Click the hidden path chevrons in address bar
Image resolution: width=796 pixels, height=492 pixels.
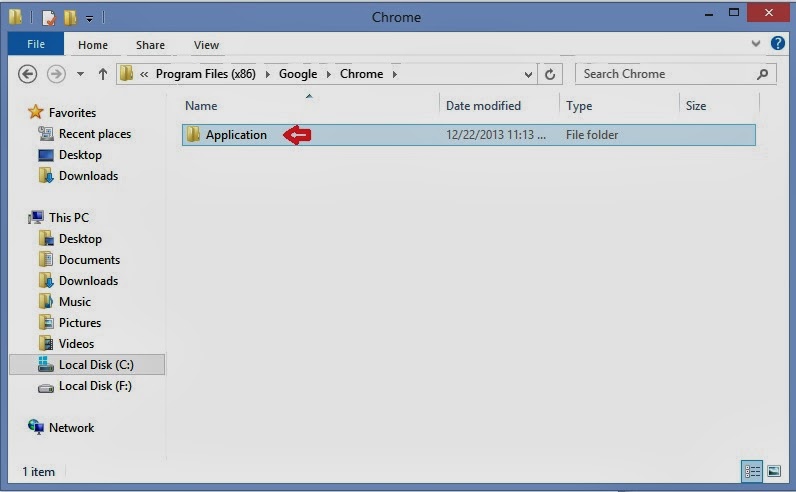(x=144, y=75)
